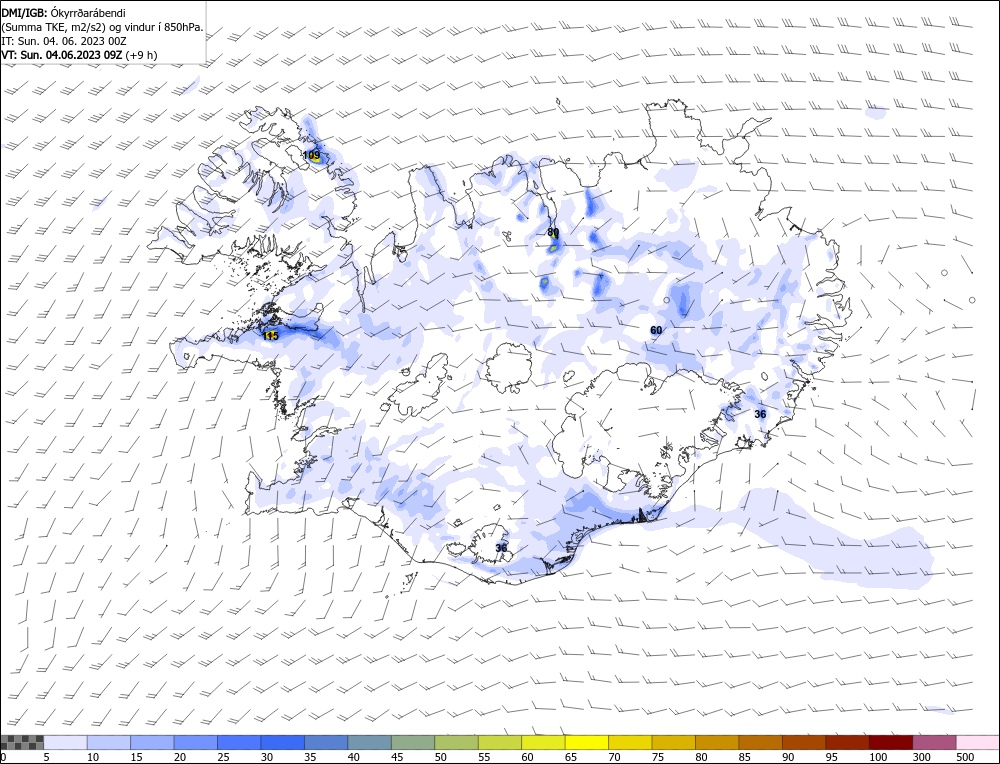This screenshot has height=764, width=1000.
Task: Click the '50' label on the legend scale
Action: 441,757
